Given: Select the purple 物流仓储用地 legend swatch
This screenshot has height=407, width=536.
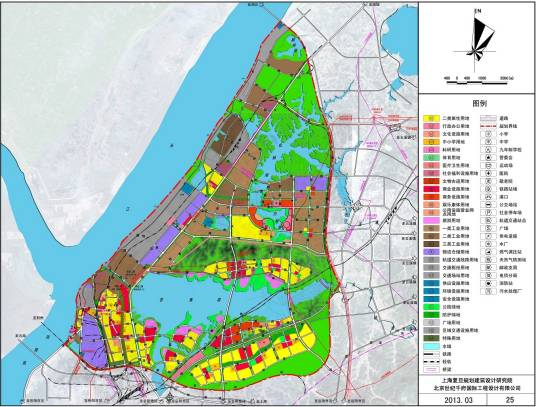Looking at the screenshot, I should pos(431,252).
